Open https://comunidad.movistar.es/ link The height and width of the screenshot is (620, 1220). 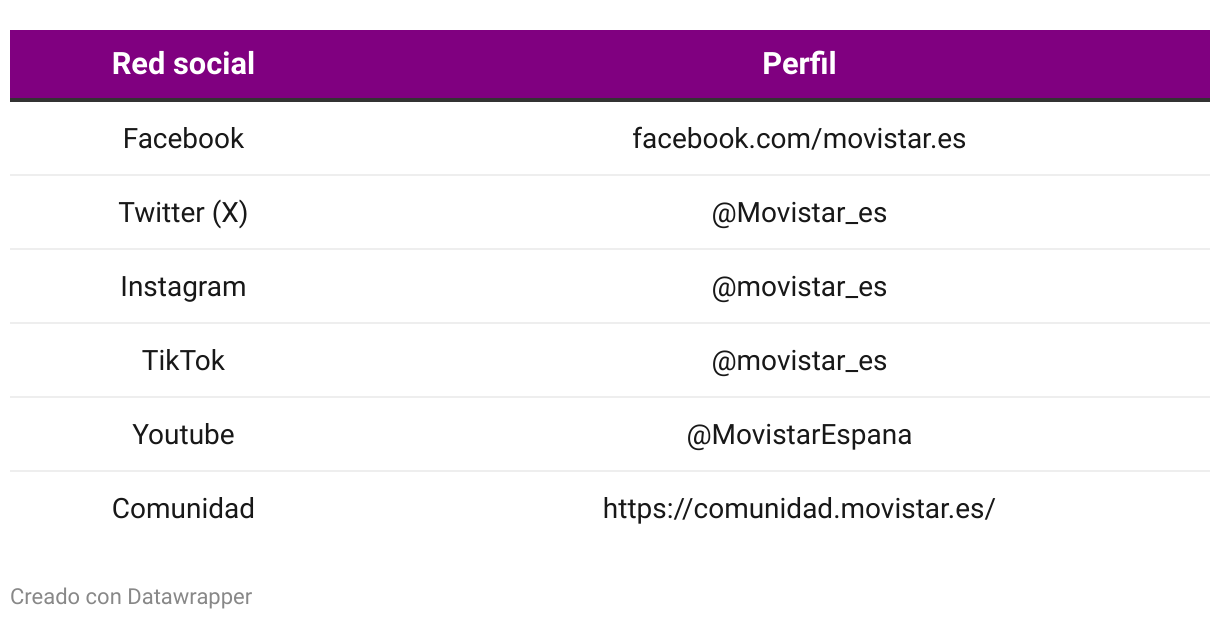tap(799, 508)
